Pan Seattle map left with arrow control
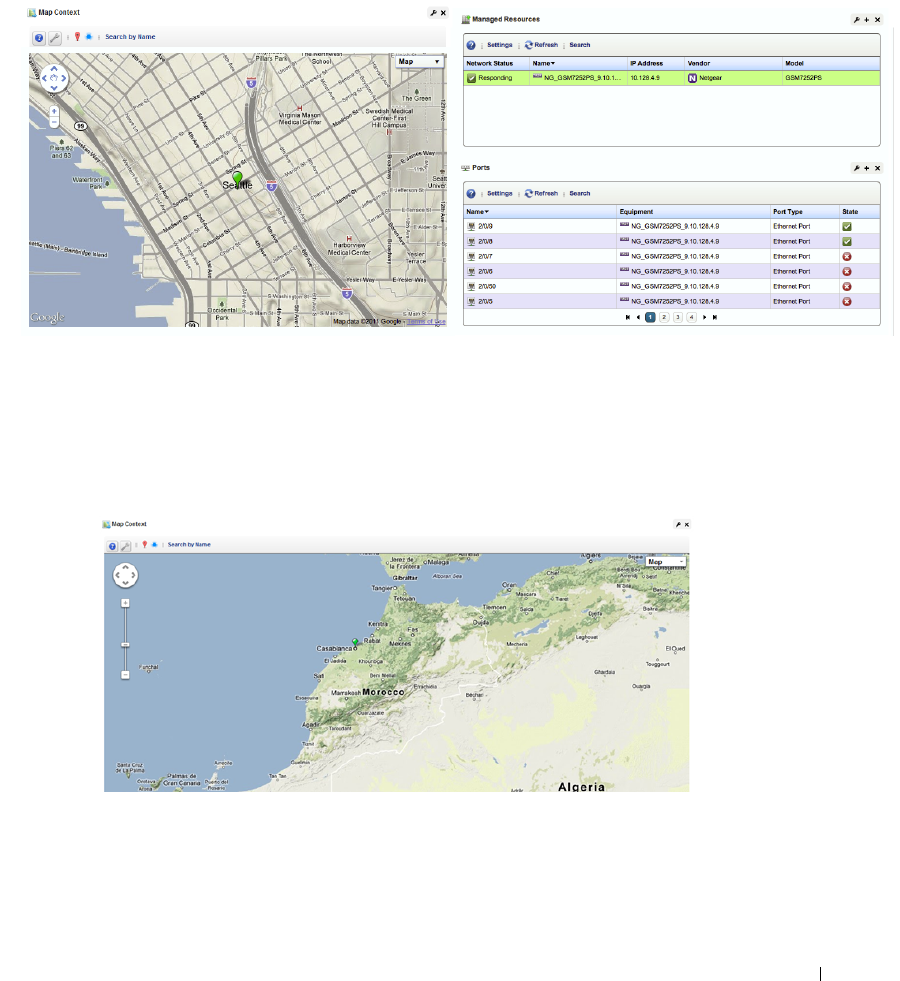This screenshot has width=900, height=981. pyautogui.click(x=44, y=78)
